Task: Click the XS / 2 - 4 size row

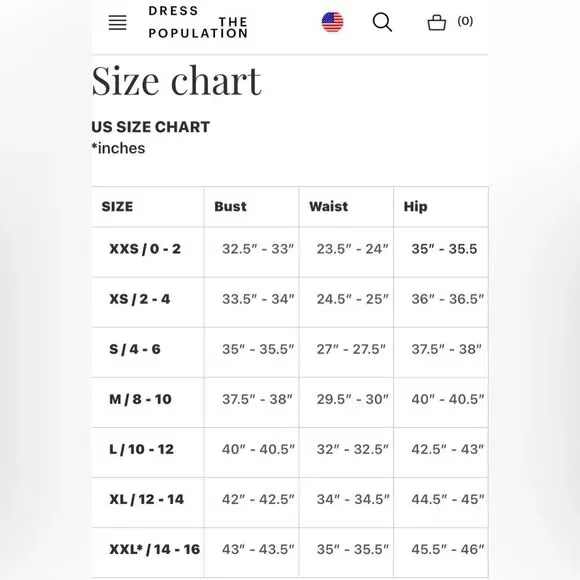Action: (x=290, y=302)
